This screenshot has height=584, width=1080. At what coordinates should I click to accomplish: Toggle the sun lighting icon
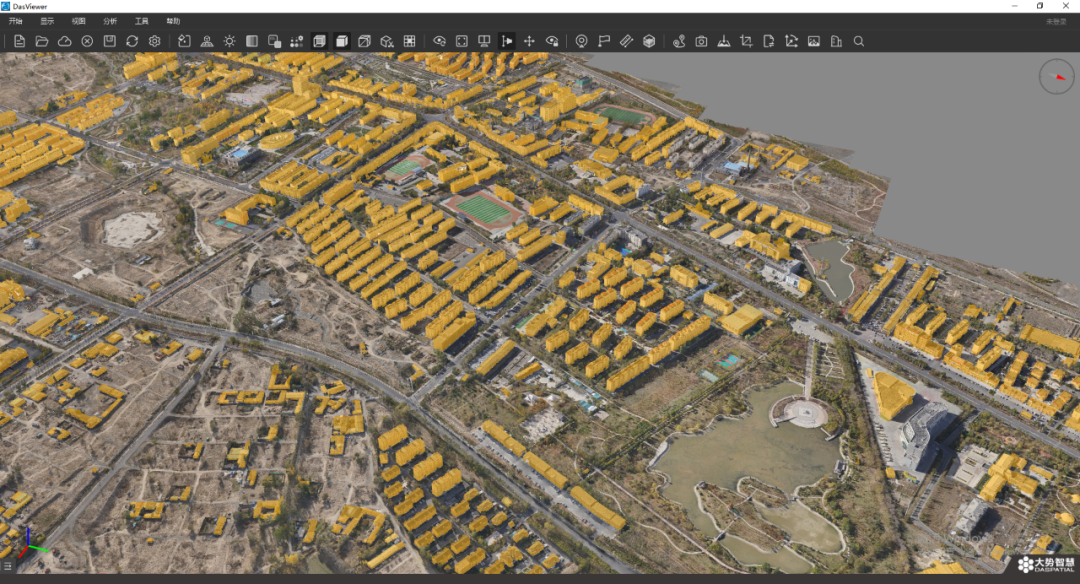(229, 41)
